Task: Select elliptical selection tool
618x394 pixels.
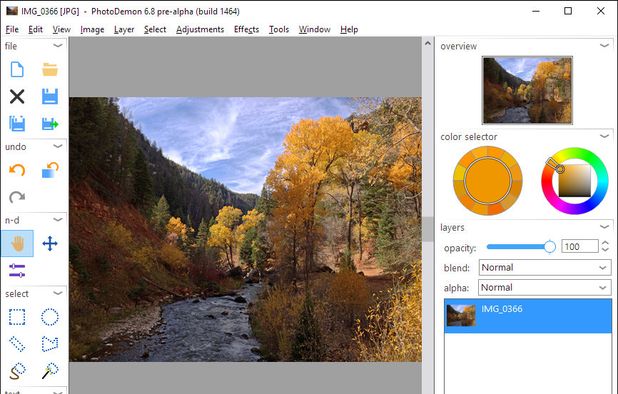Action: pyautogui.click(x=50, y=317)
